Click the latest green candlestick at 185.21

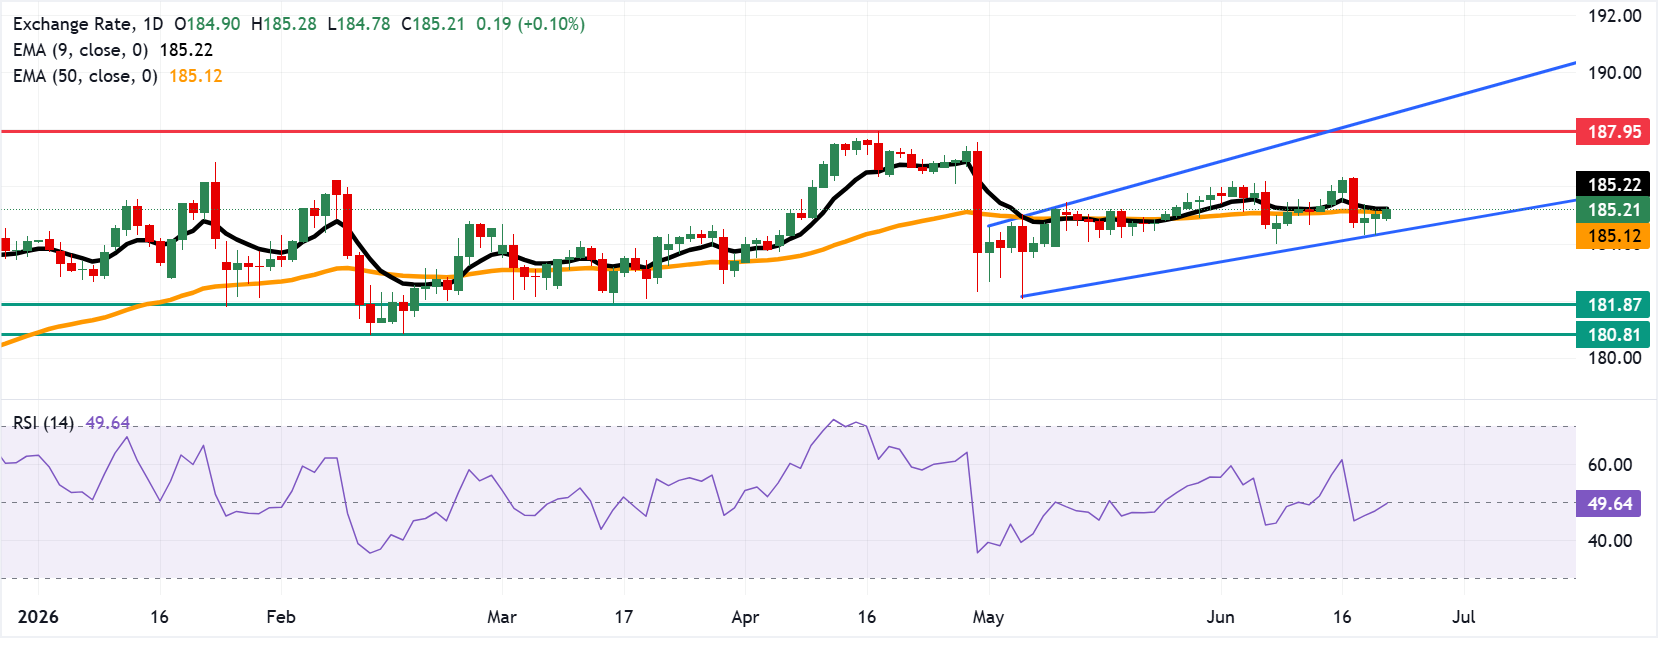tap(1386, 212)
